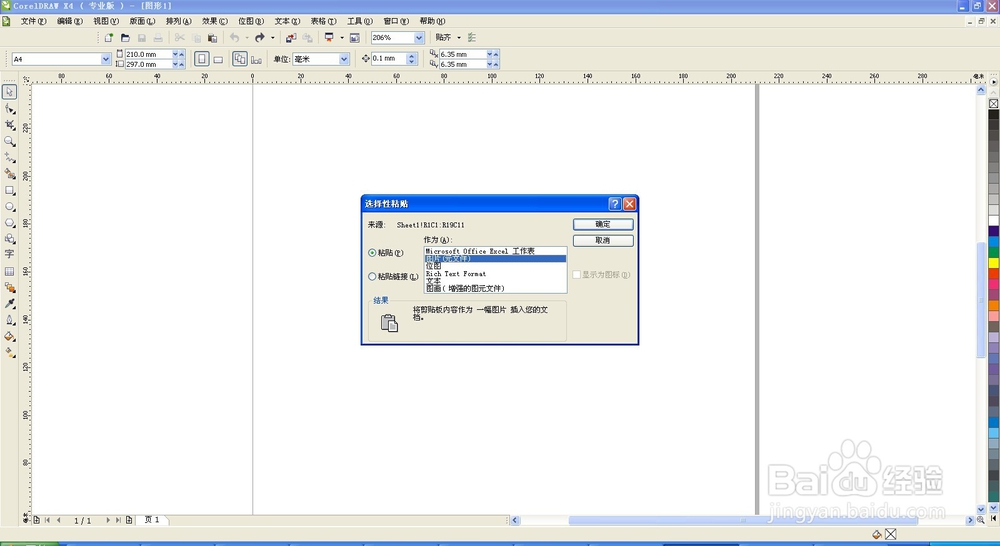The image size is (1000, 546).
Task: Click the Import icon in toolbar
Action: click(x=291, y=38)
